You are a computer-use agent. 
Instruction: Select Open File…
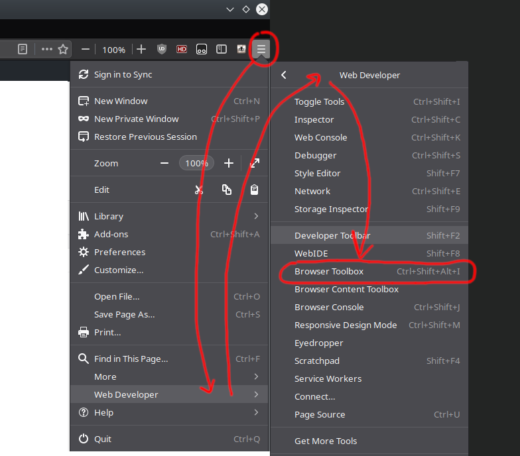point(169,297)
